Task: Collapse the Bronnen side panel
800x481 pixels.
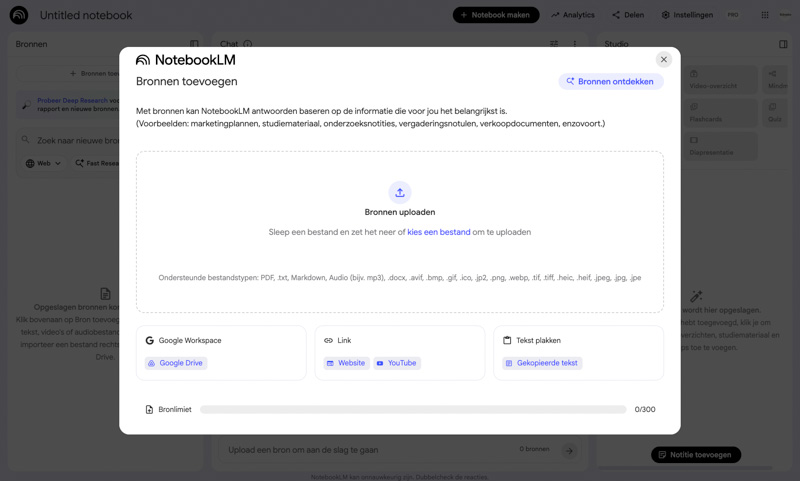Action: tap(194, 44)
